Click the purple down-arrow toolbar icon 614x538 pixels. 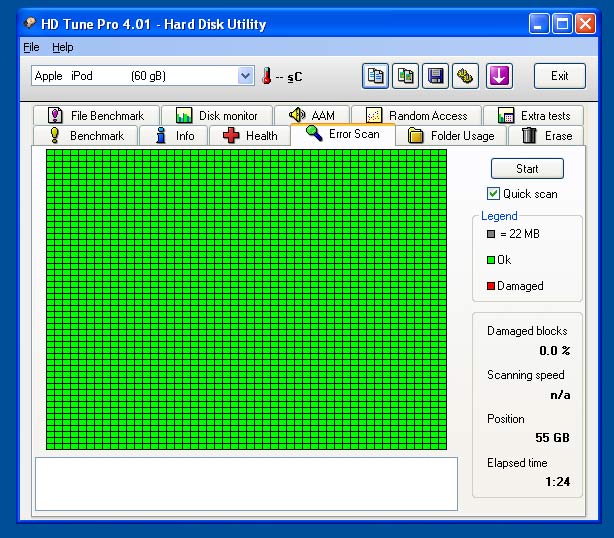pos(500,76)
